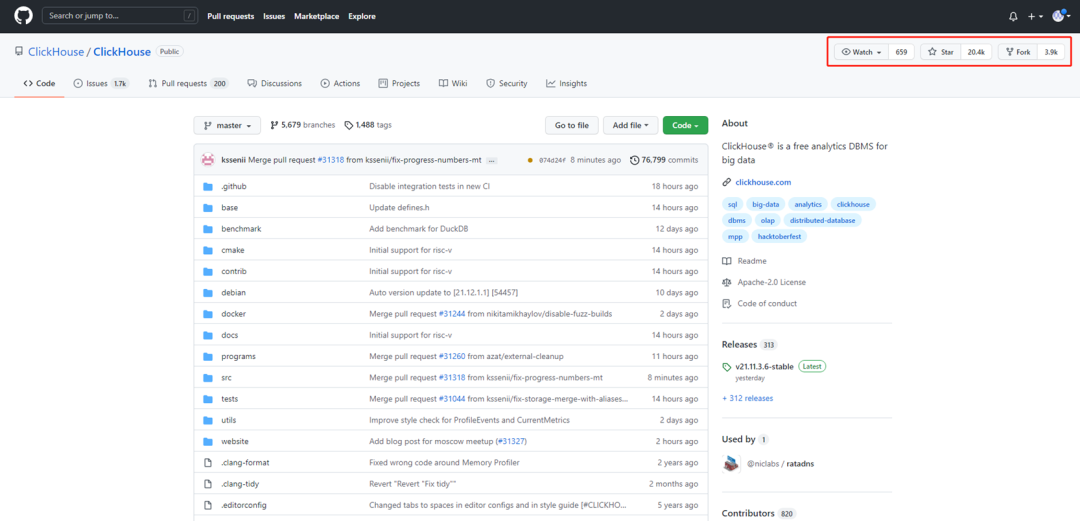Click the kssenii commit author avatar

click(207, 160)
